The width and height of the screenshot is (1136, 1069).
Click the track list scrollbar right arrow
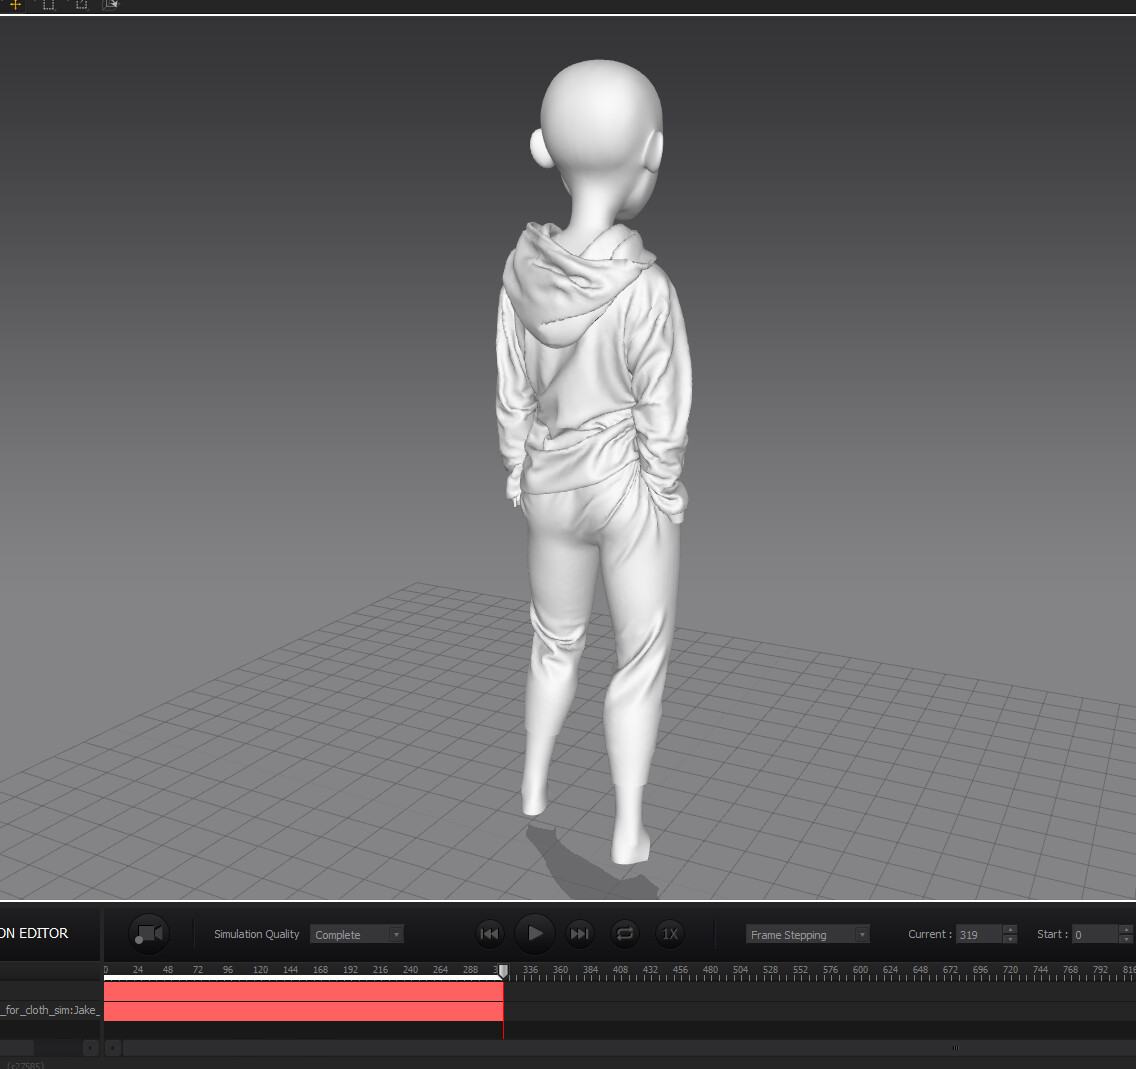(91, 1047)
